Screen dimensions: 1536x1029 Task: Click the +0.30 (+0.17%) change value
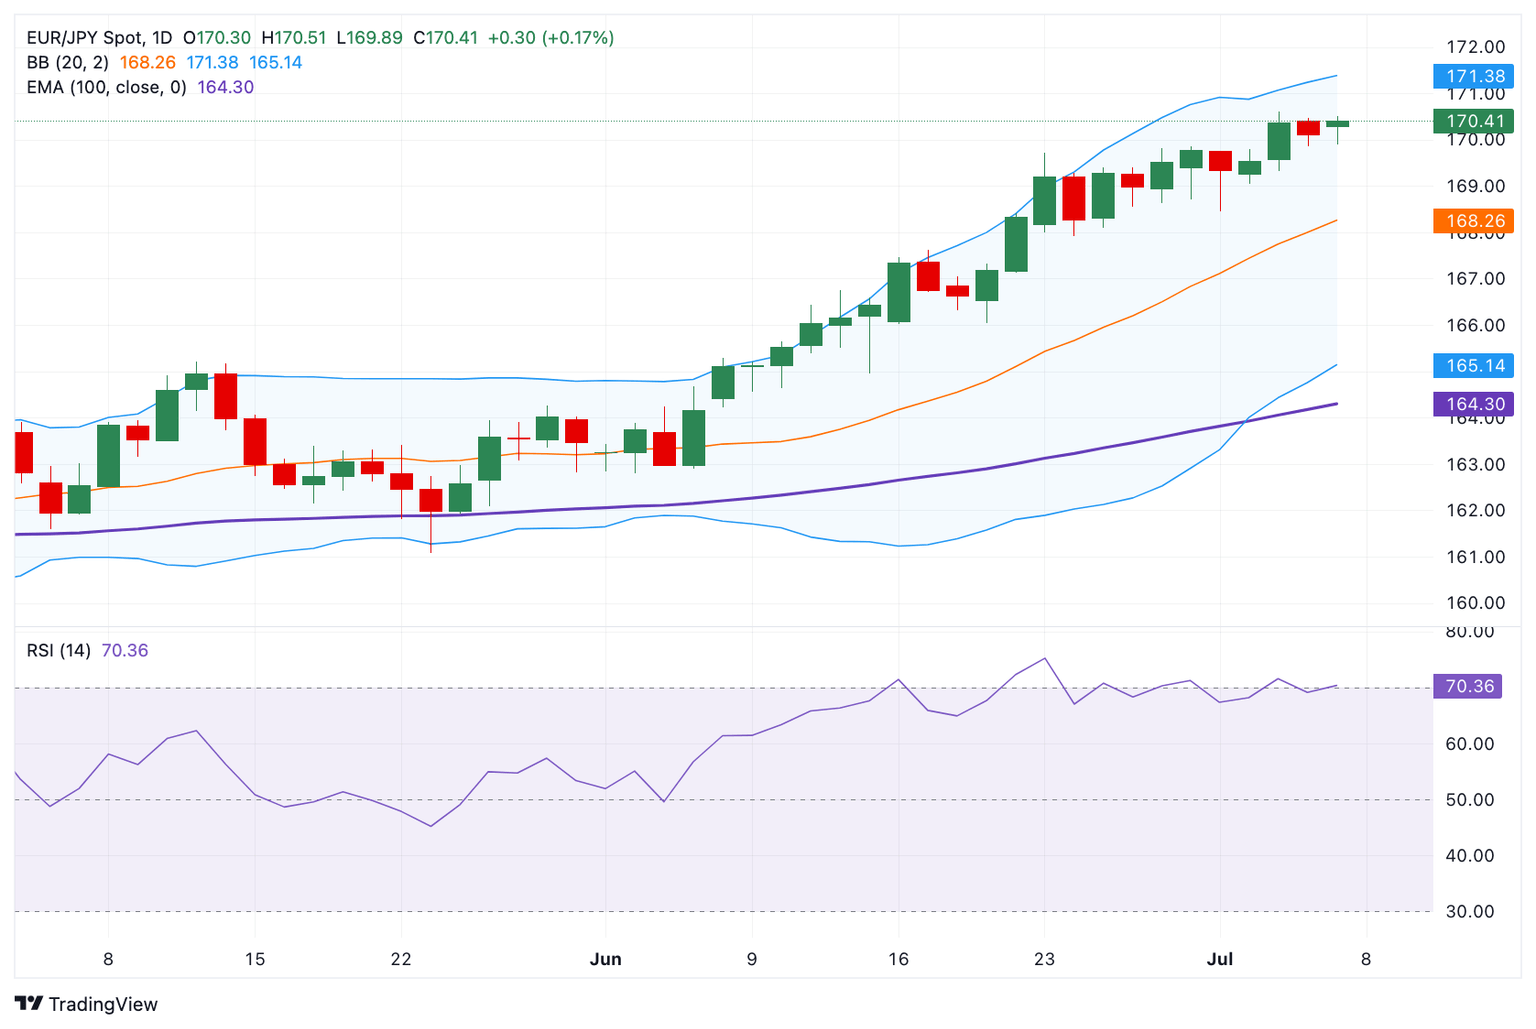click(x=550, y=38)
